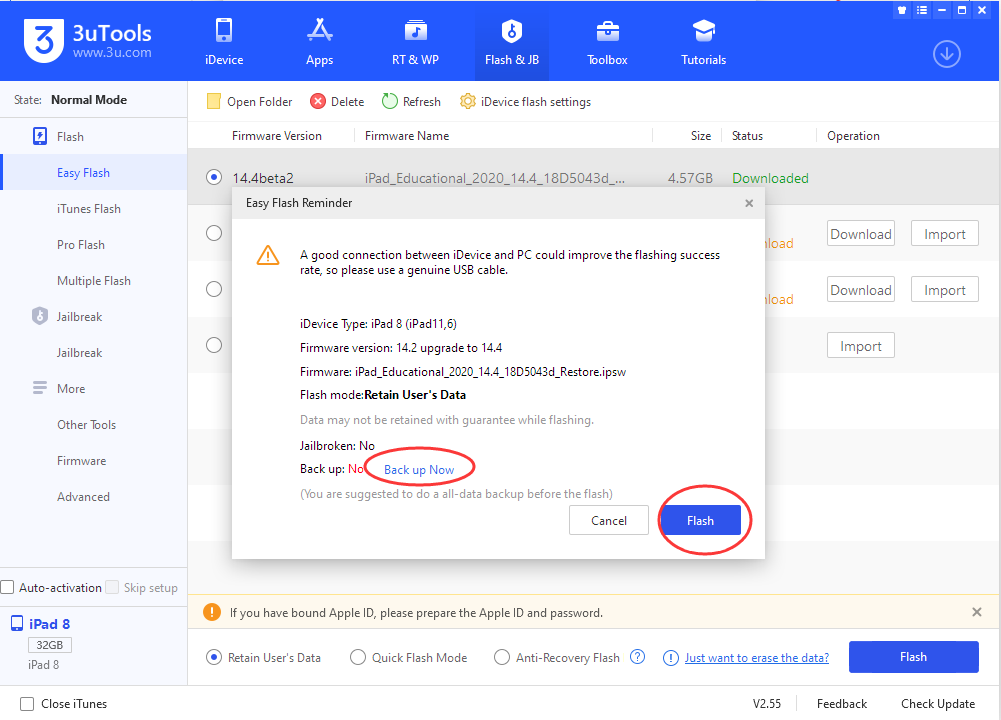The height and width of the screenshot is (720, 1001).
Task: Click the 32GB storage badge
Action: (50, 645)
